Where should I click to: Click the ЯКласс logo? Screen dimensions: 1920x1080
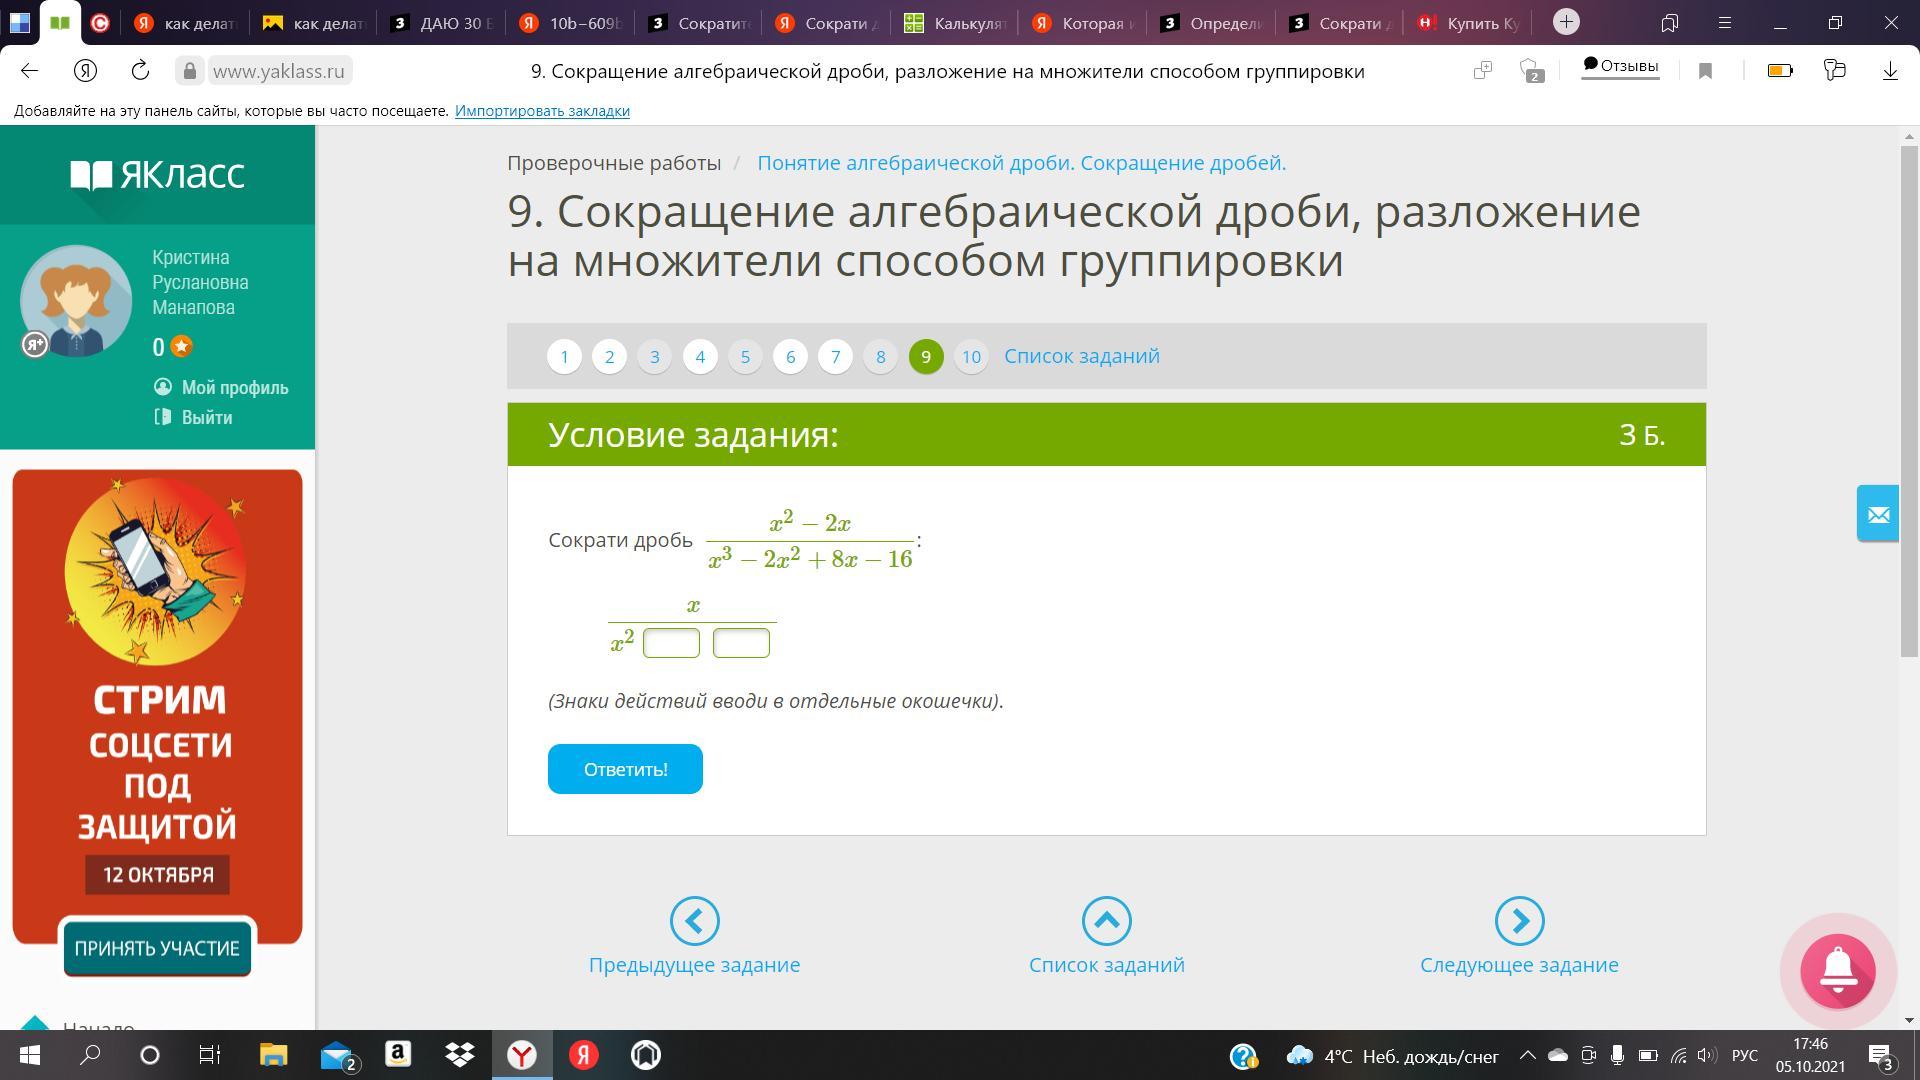(x=157, y=175)
